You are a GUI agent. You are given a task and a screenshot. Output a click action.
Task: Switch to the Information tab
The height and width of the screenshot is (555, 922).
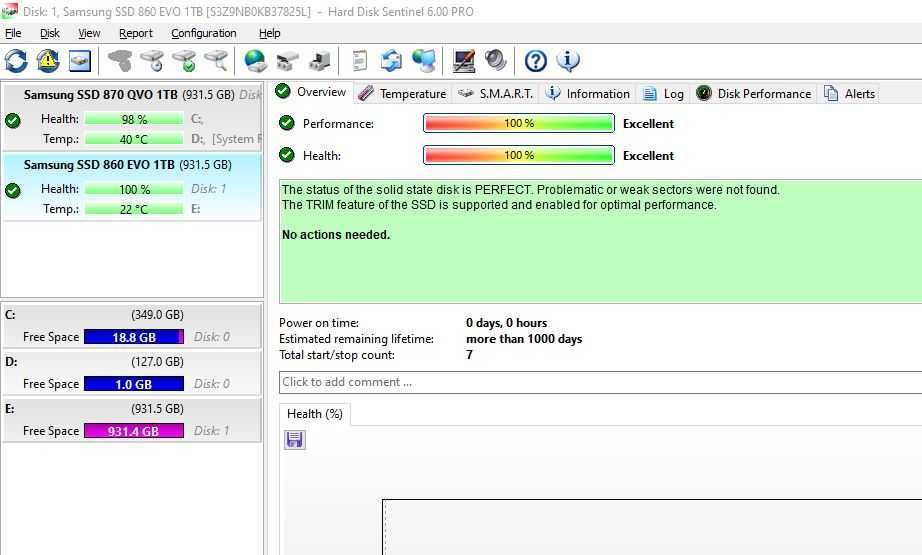(x=587, y=94)
